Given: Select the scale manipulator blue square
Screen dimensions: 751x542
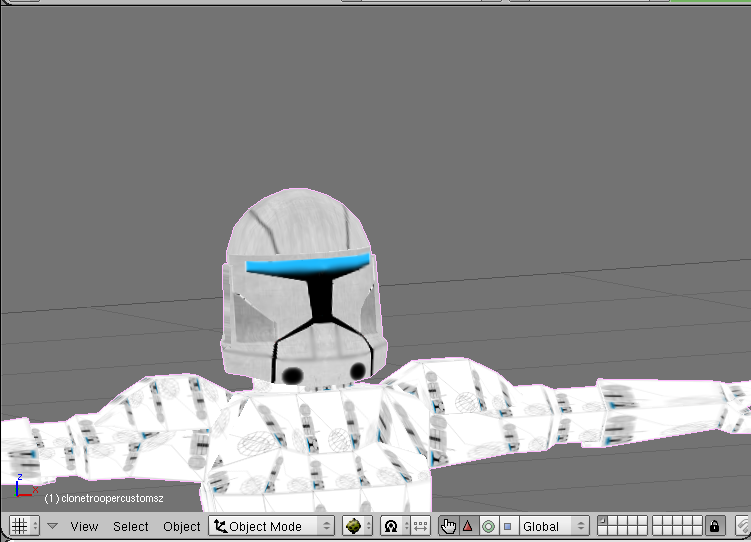Looking at the screenshot, I should tap(508, 526).
